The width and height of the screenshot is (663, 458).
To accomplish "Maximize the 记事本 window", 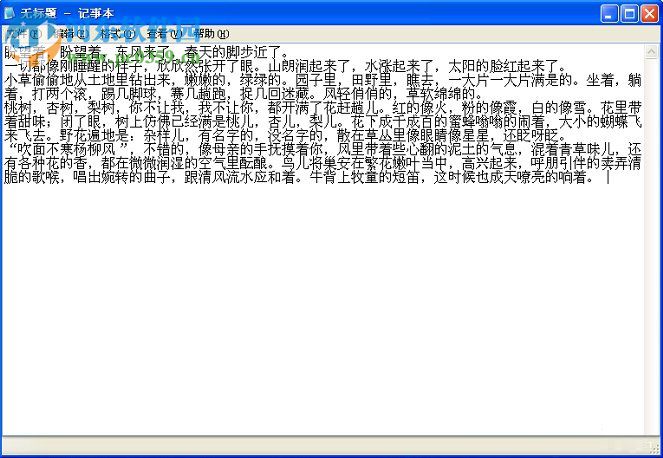I will pos(629,14).
